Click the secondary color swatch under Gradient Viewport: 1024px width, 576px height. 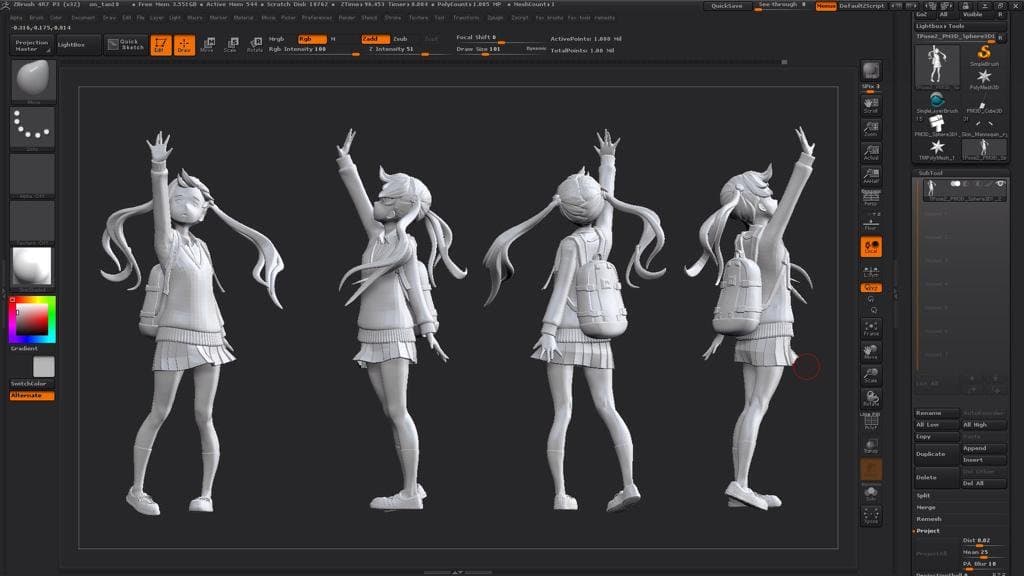click(44, 366)
